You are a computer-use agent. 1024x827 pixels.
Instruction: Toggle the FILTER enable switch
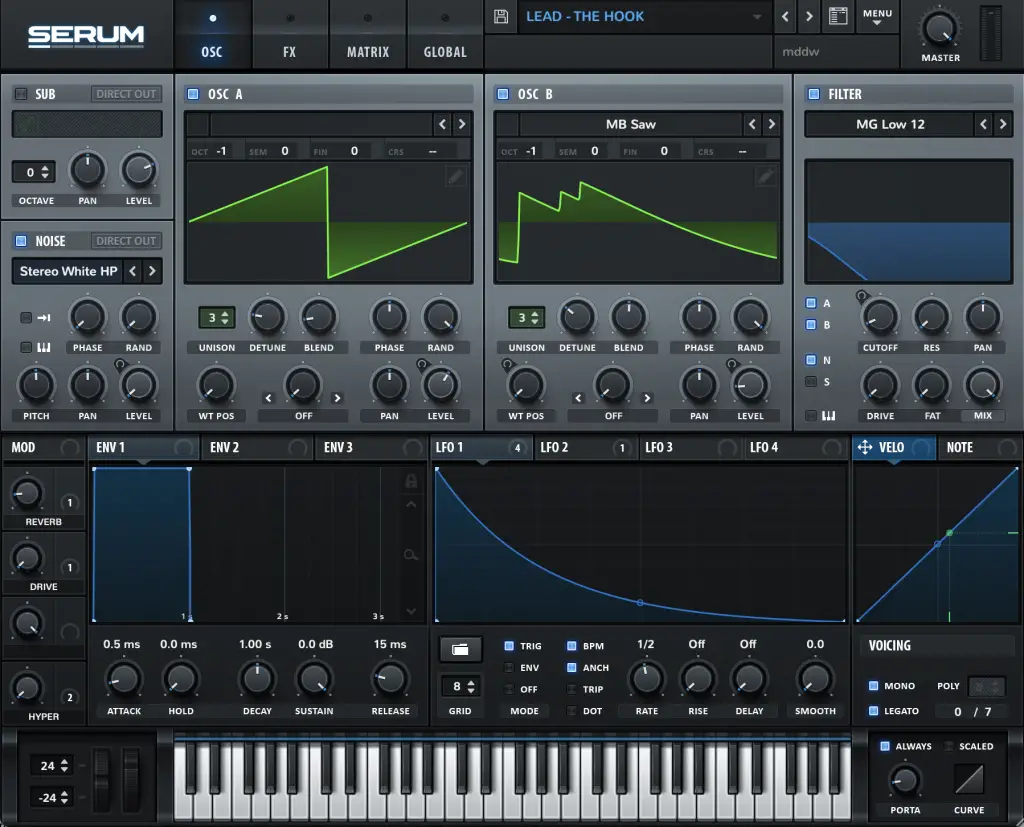pyautogui.click(x=814, y=94)
